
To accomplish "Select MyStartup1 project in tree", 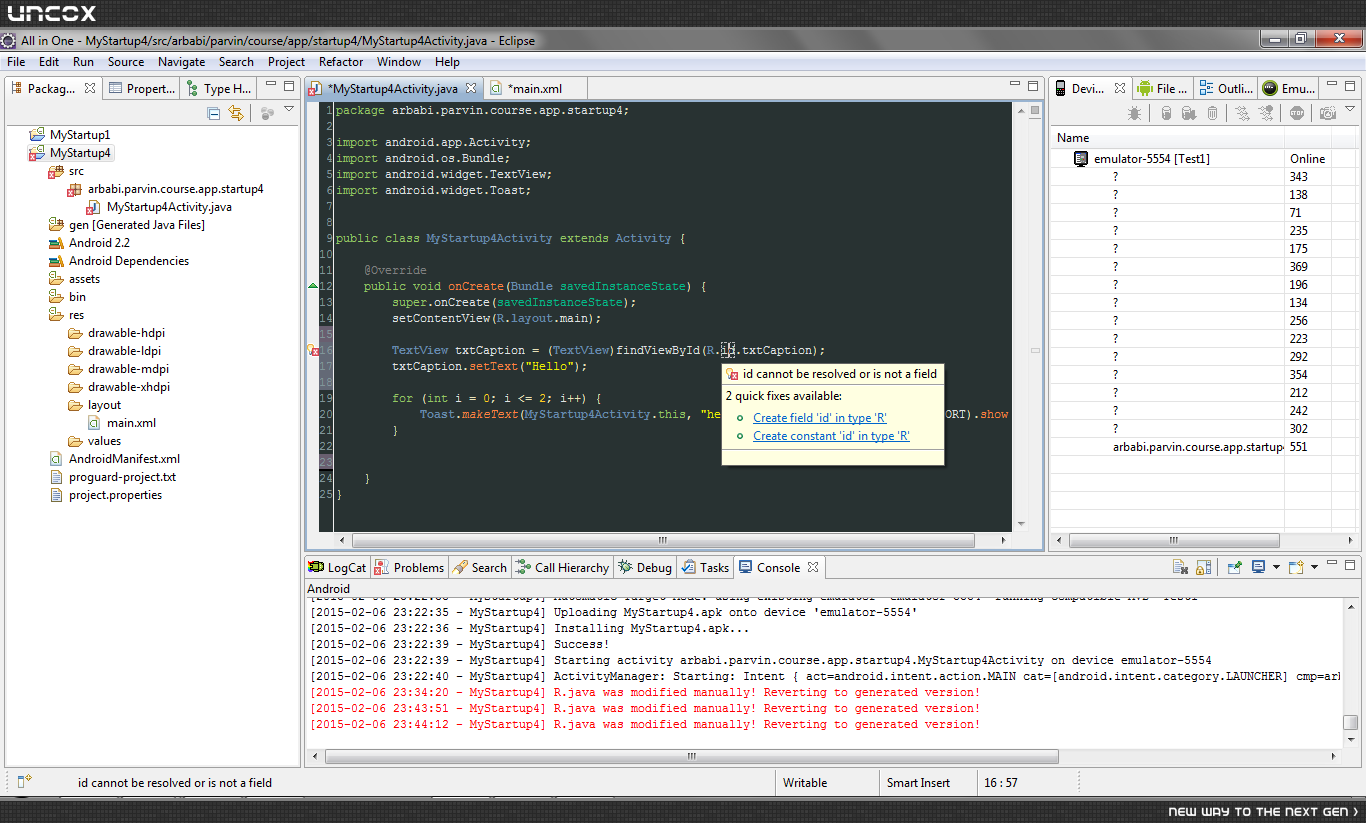I will (70, 135).
